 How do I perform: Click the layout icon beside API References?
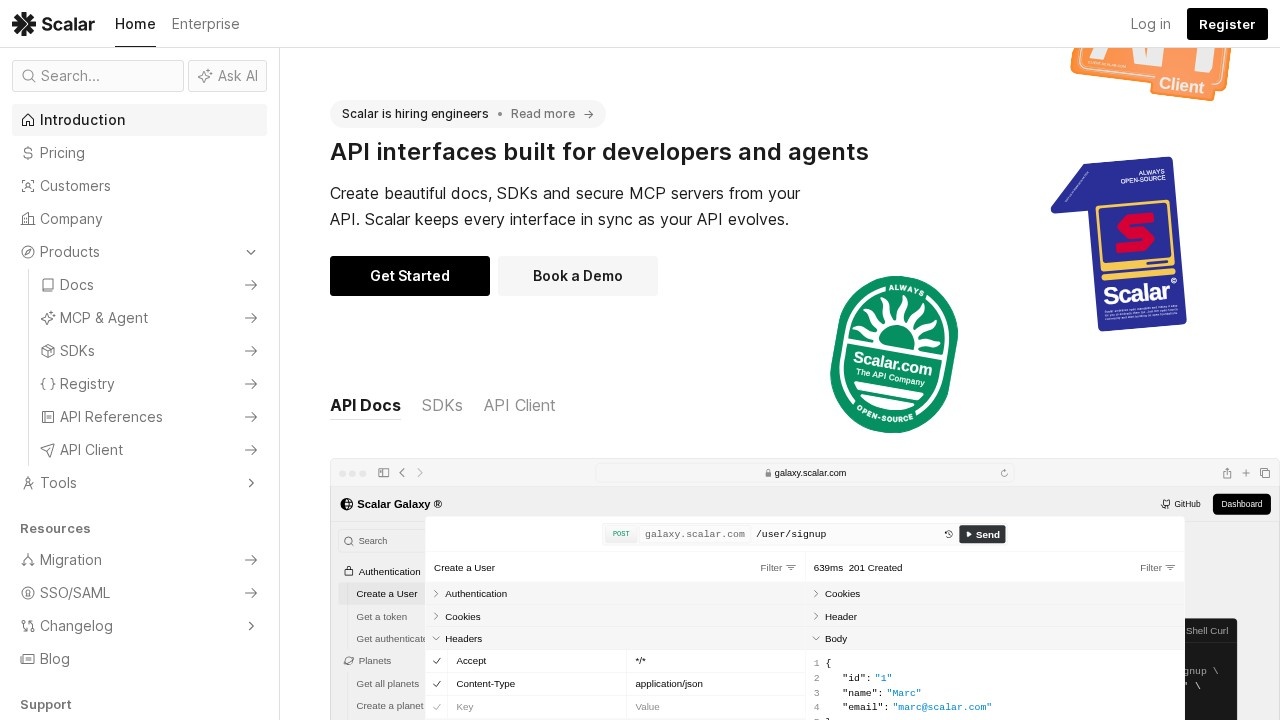point(48,417)
